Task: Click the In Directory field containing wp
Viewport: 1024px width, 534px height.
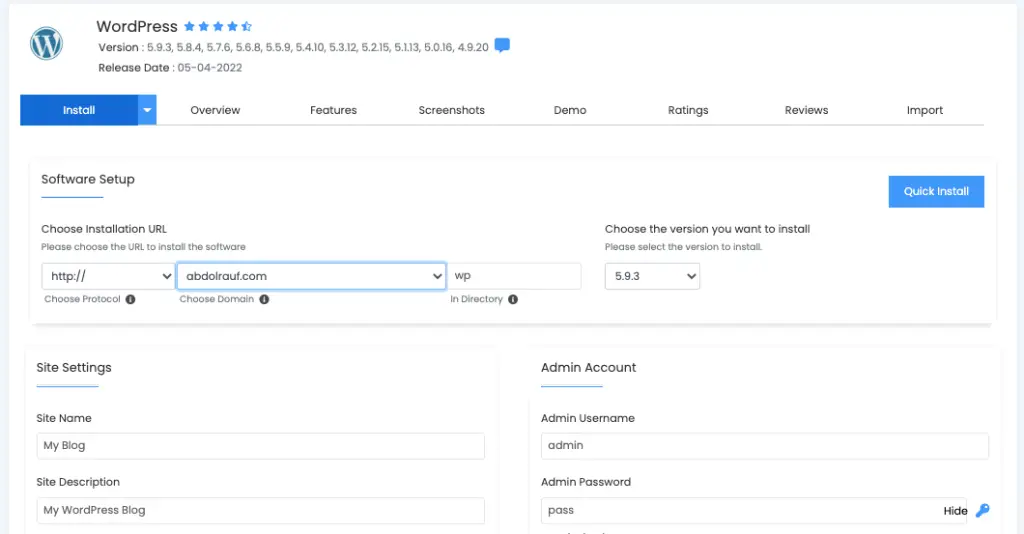Action: click(514, 276)
